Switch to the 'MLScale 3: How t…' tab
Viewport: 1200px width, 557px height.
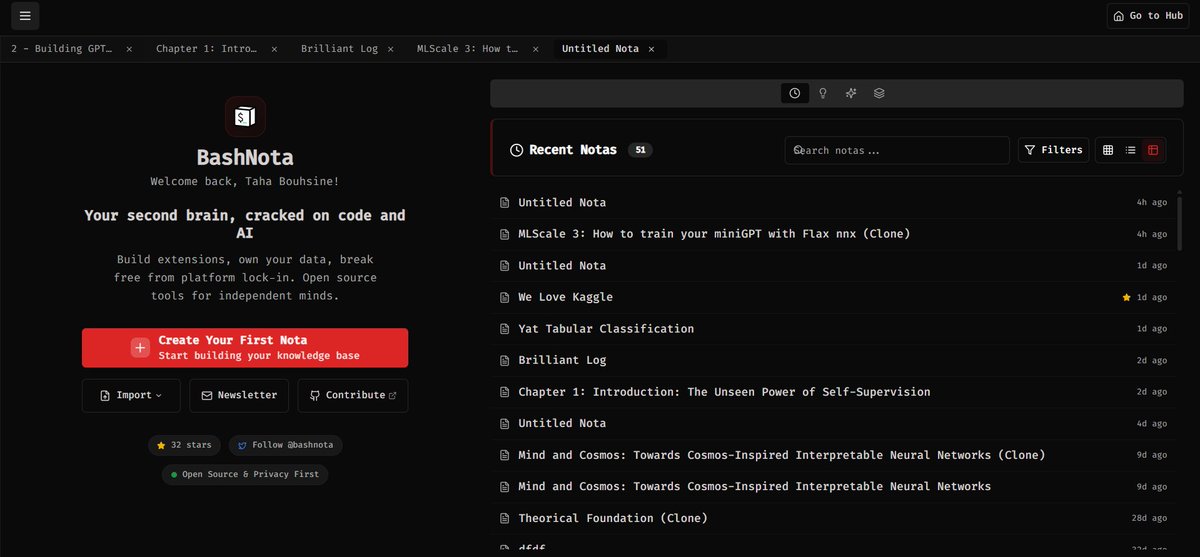(x=467, y=48)
